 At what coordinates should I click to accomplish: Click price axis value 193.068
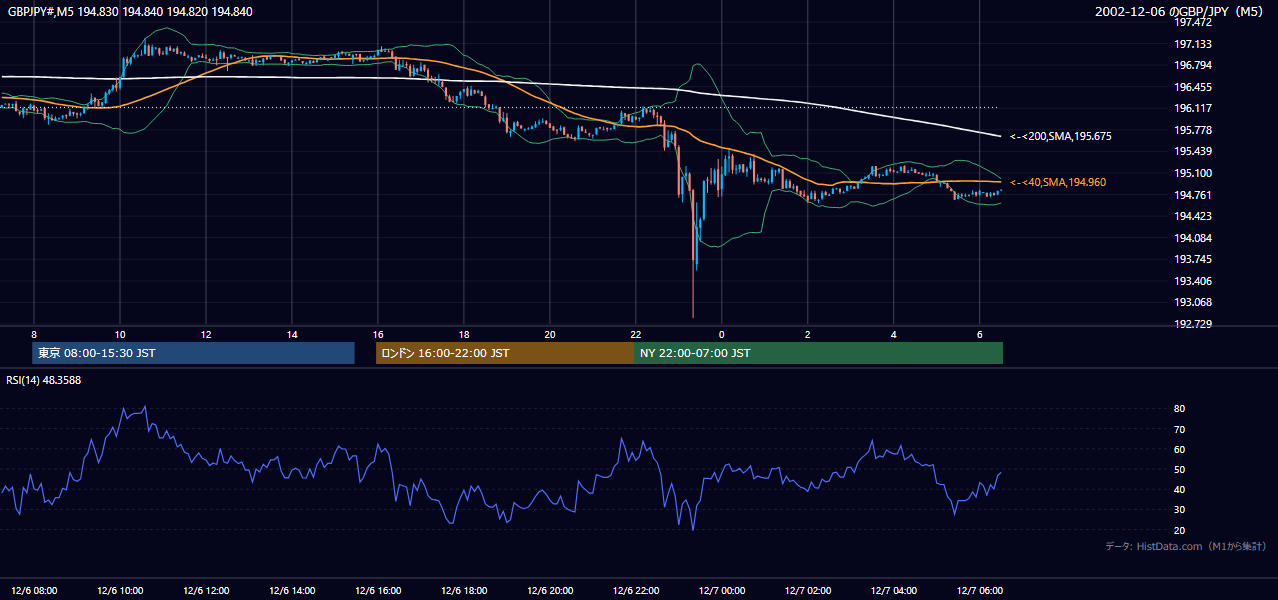(x=1193, y=302)
